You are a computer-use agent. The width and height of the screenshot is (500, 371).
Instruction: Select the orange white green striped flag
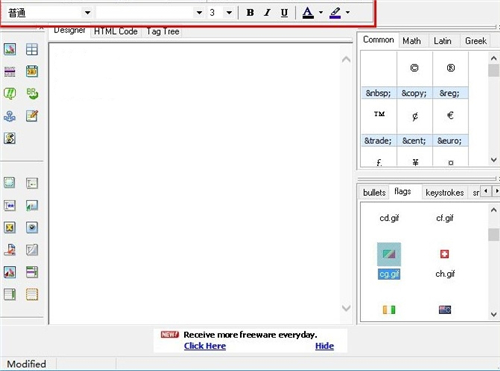389,310
